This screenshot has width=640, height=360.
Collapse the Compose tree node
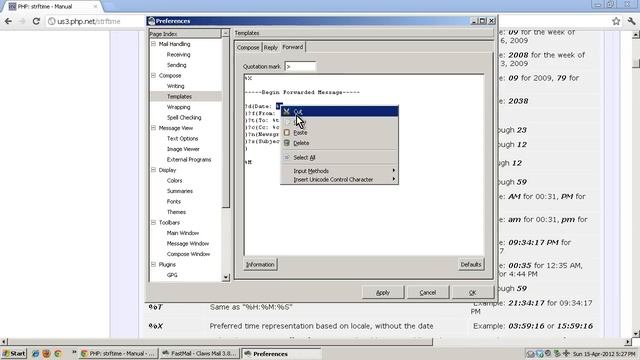pyautogui.click(x=153, y=76)
